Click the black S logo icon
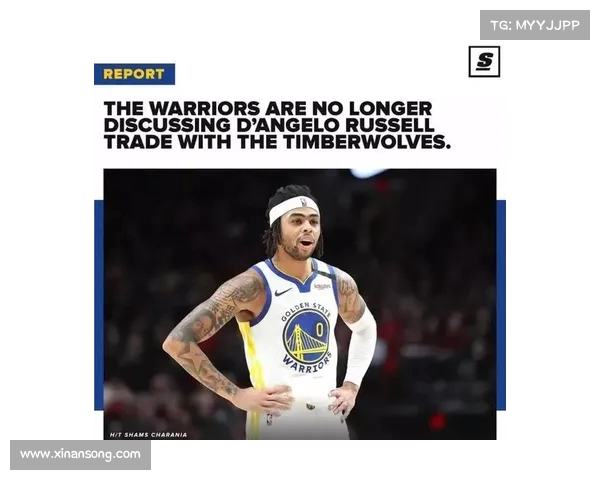This screenshot has height=480, width=600. (484, 62)
